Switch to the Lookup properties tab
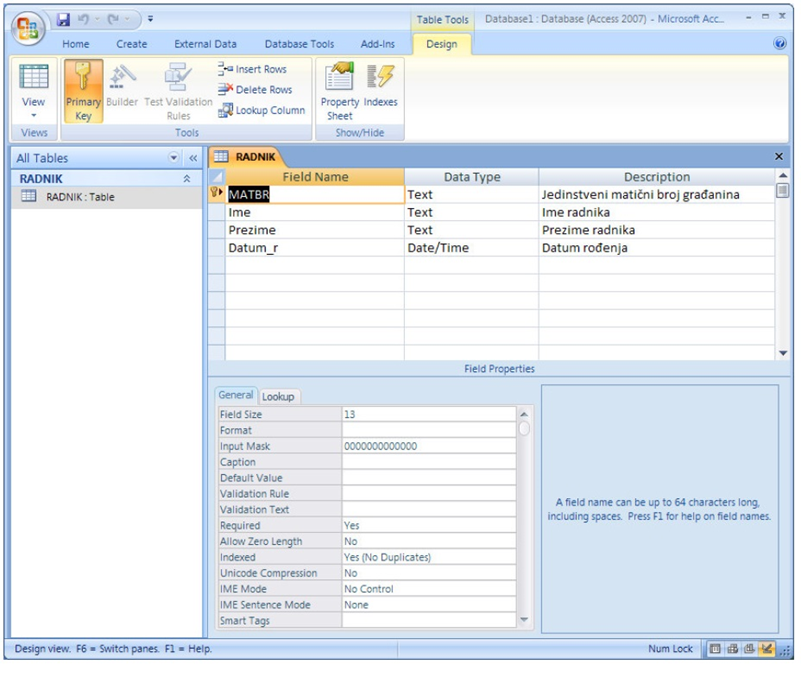 pos(278,396)
